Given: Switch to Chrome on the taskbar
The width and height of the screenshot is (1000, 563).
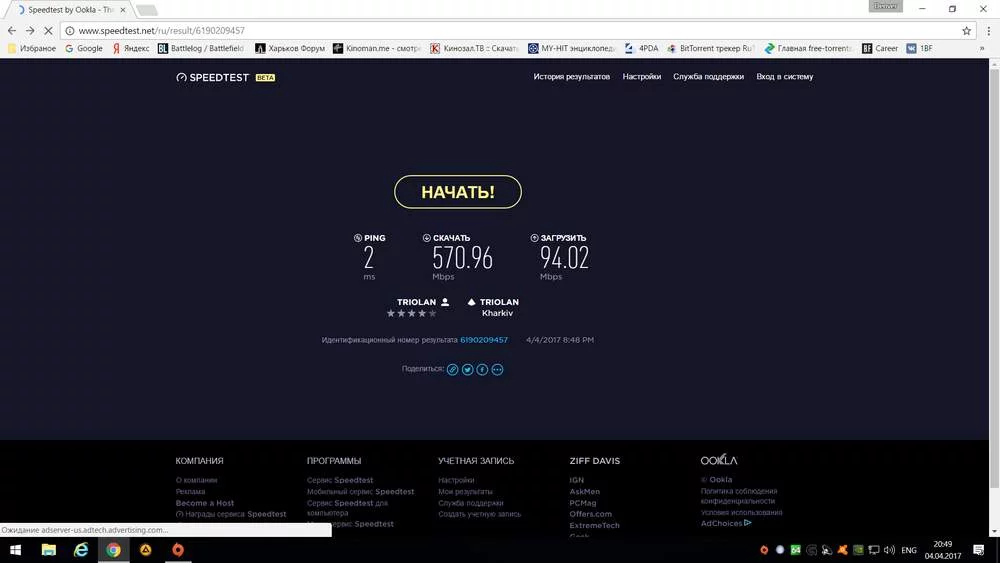Looking at the screenshot, I should coord(114,550).
